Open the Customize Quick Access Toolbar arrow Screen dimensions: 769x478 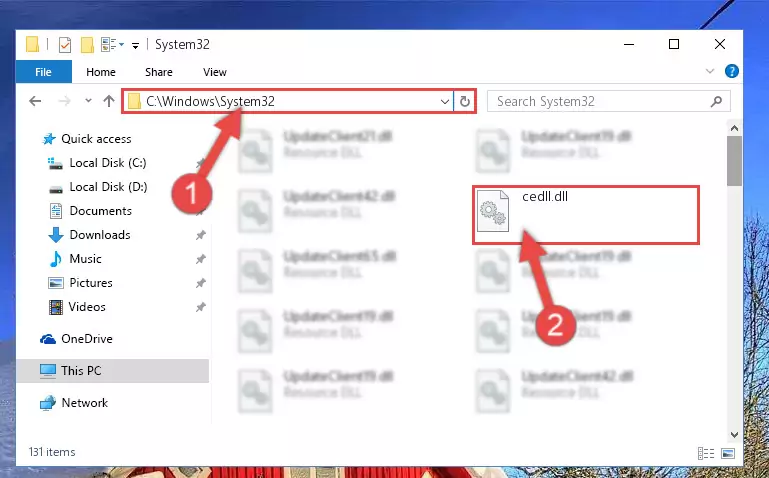coord(135,46)
